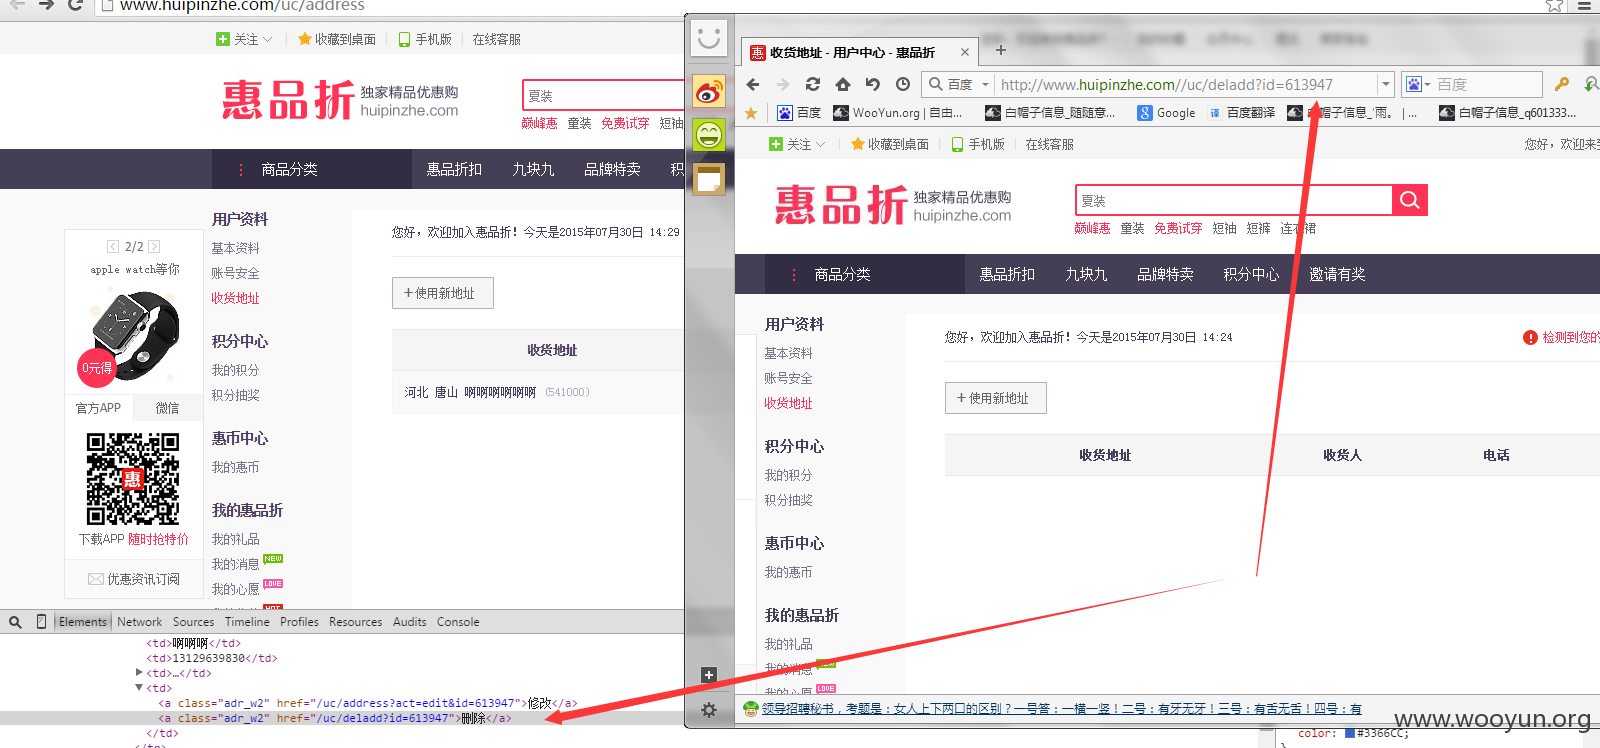Switch to Timeline tab in DevTools

coord(247,622)
